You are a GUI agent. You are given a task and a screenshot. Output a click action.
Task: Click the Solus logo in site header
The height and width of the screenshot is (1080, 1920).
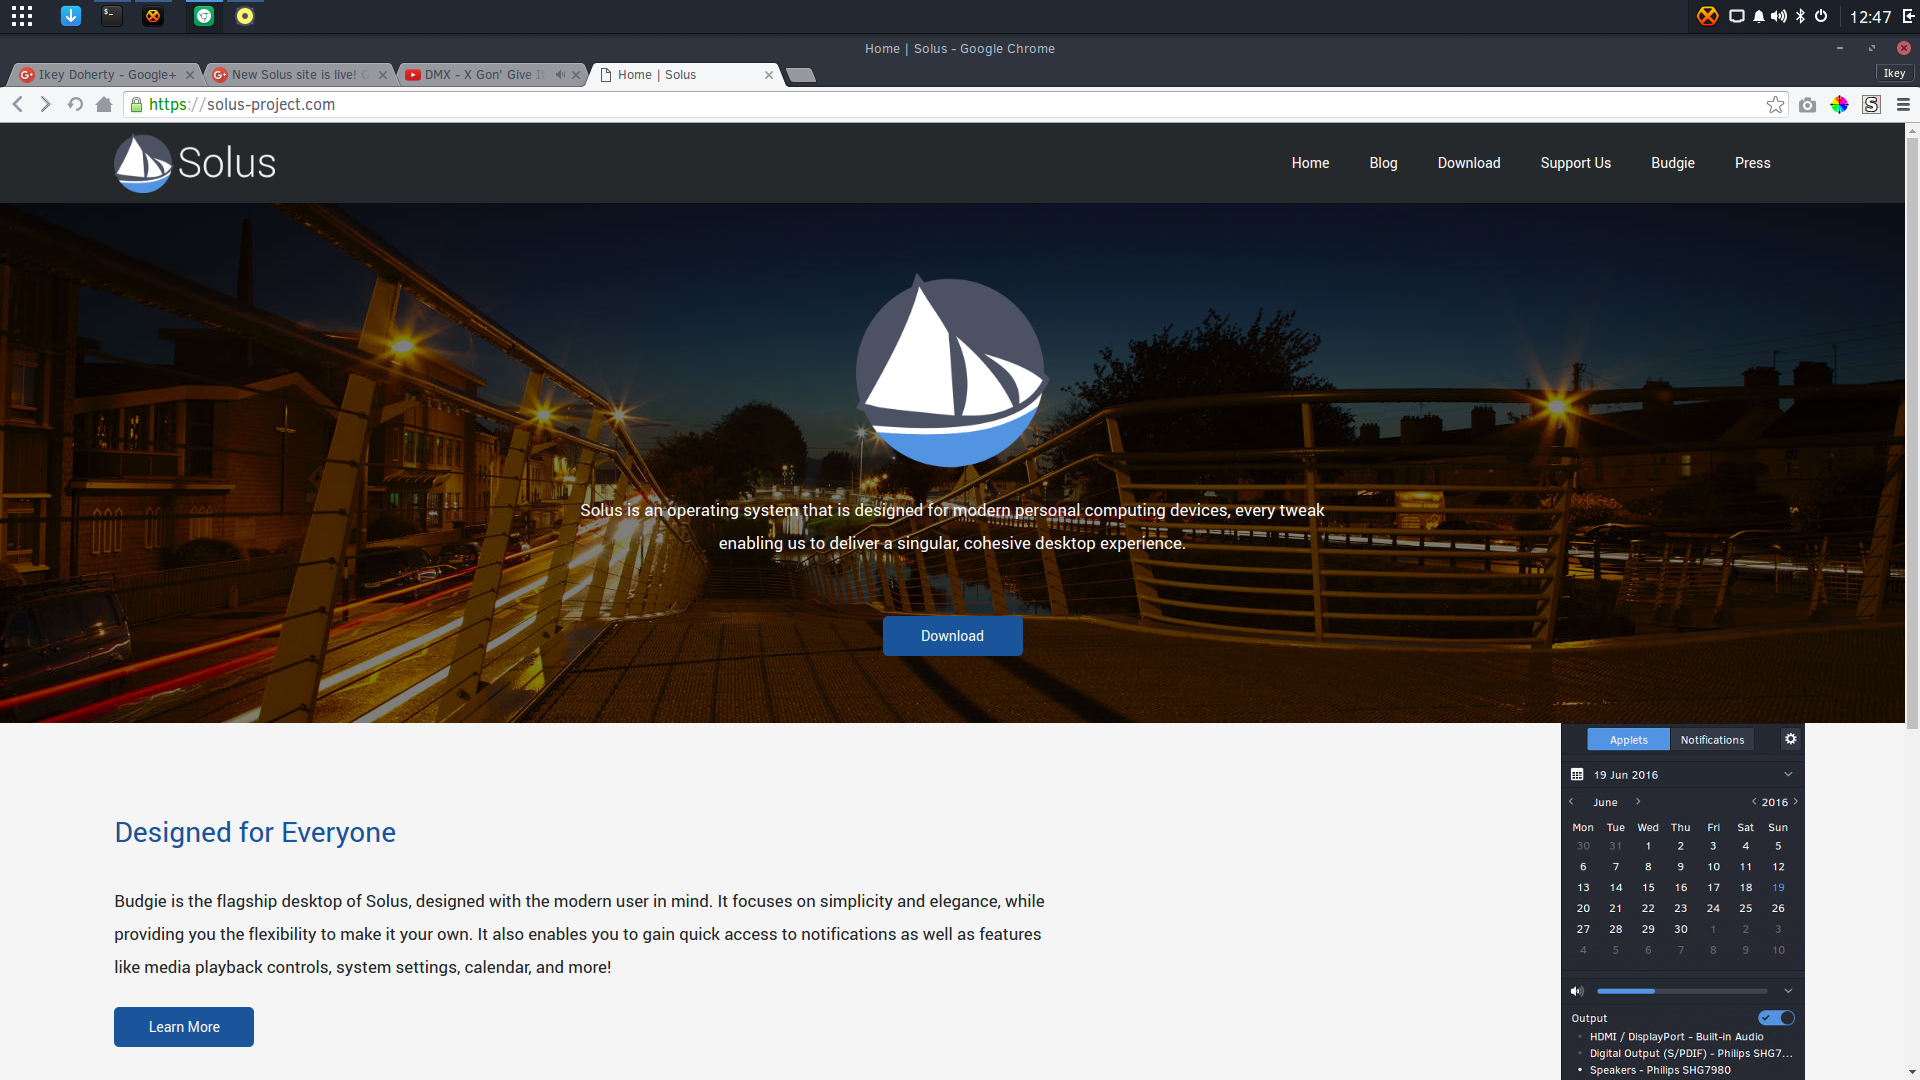coord(195,163)
